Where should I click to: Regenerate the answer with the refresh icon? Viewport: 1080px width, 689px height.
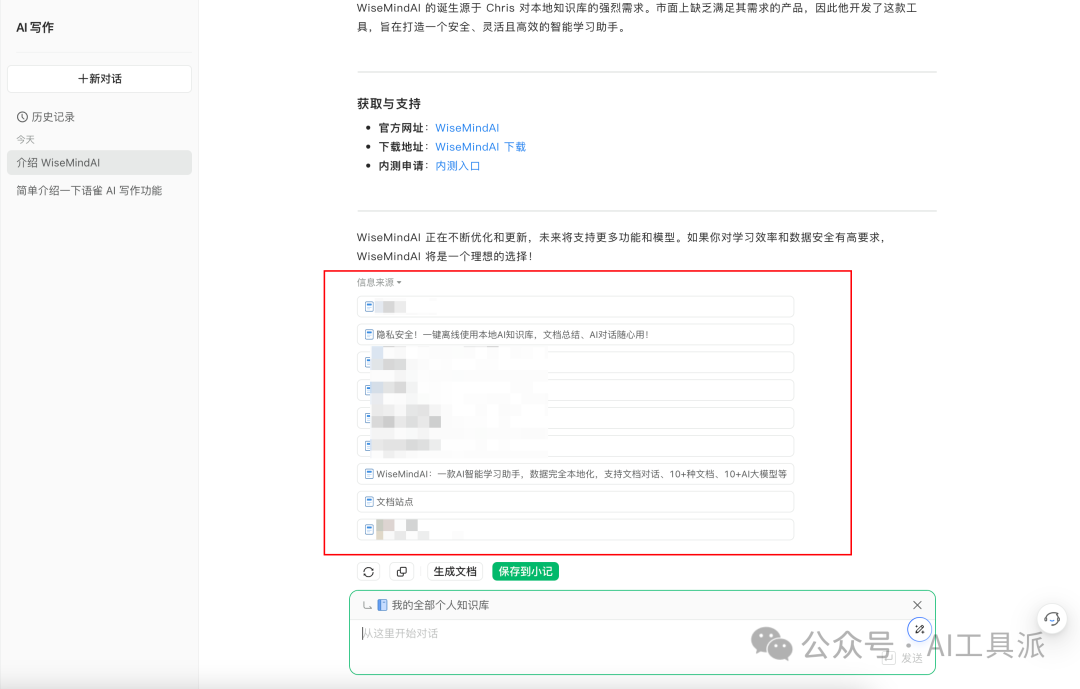368,572
